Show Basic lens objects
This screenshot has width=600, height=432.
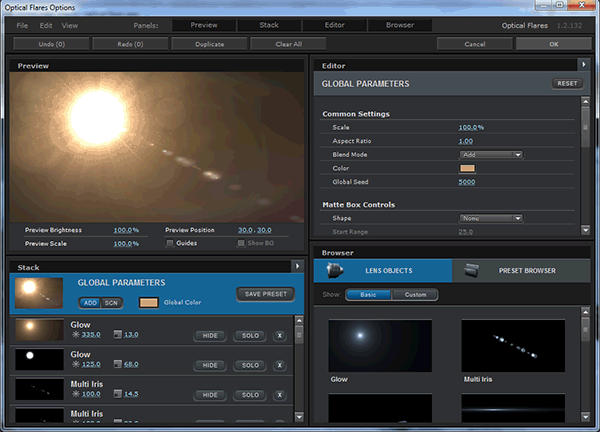click(368, 295)
